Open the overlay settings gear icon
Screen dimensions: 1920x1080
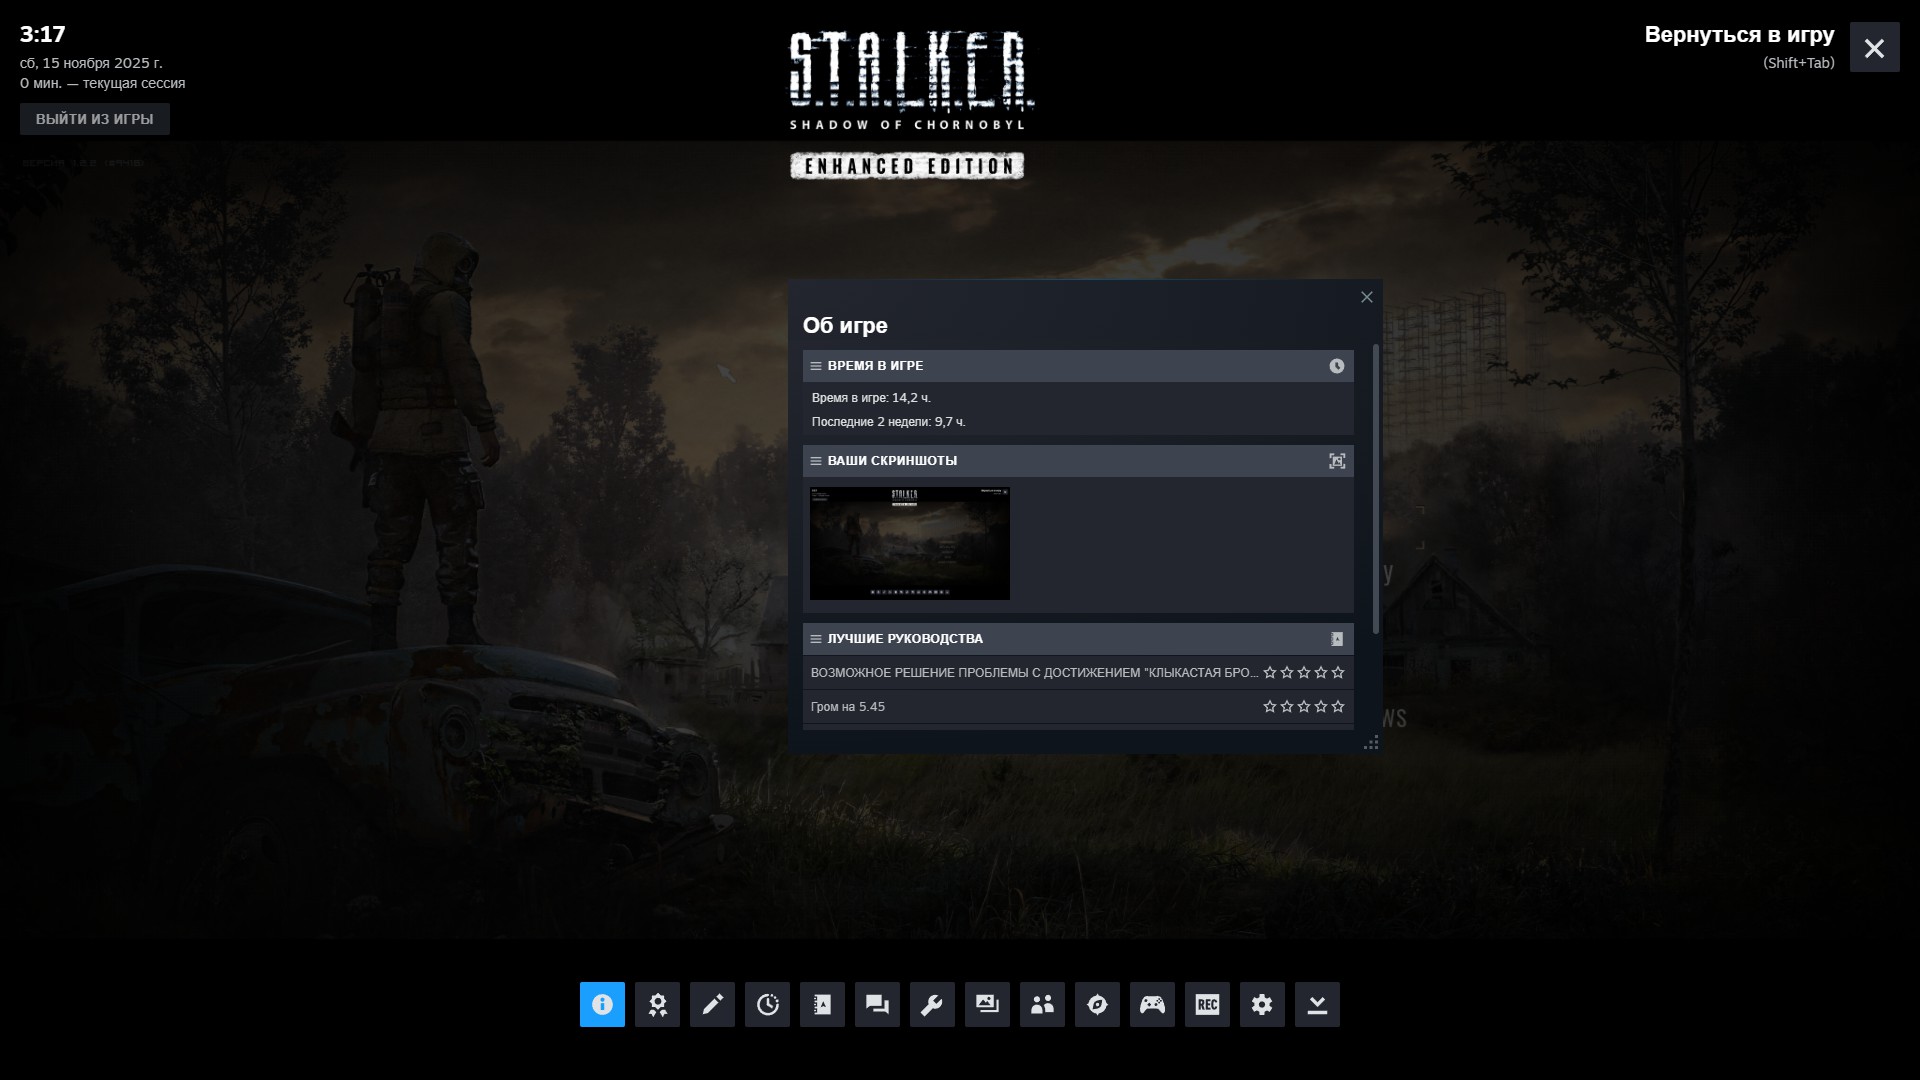pyautogui.click(x=1262, y=1004)
